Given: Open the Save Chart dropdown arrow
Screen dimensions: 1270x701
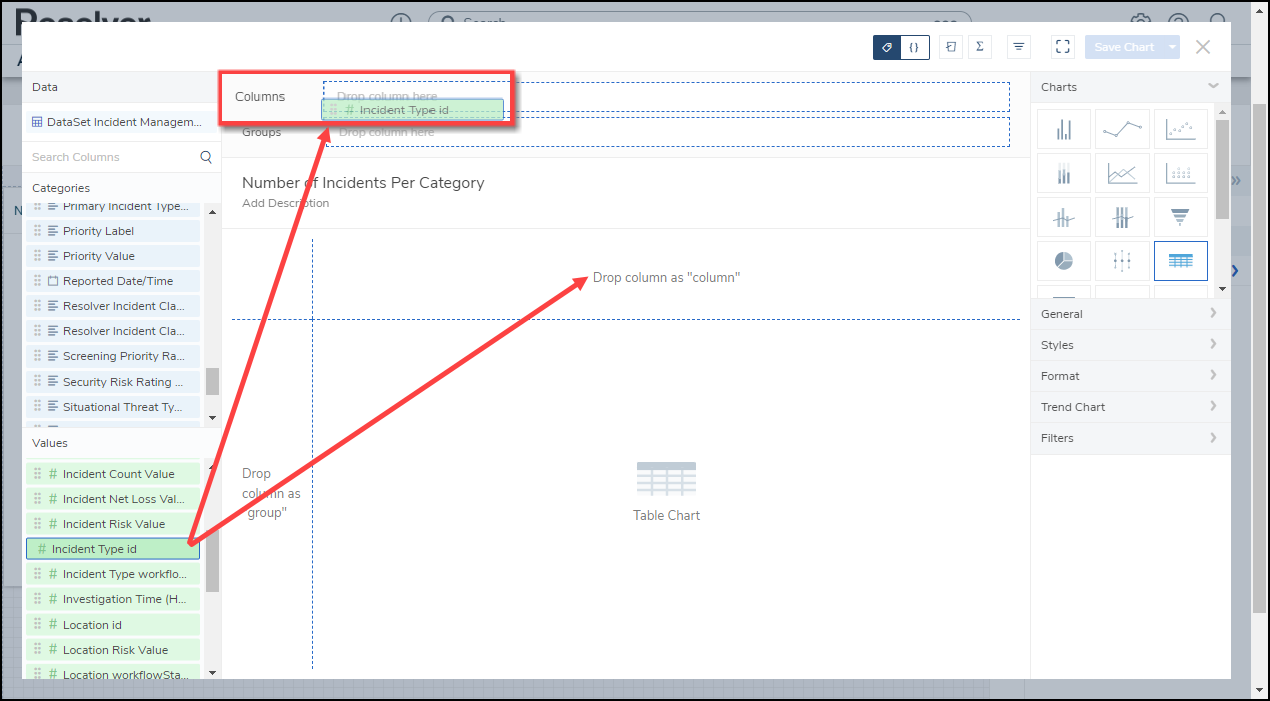Looking at the screenshot, I should [1172, 47].
